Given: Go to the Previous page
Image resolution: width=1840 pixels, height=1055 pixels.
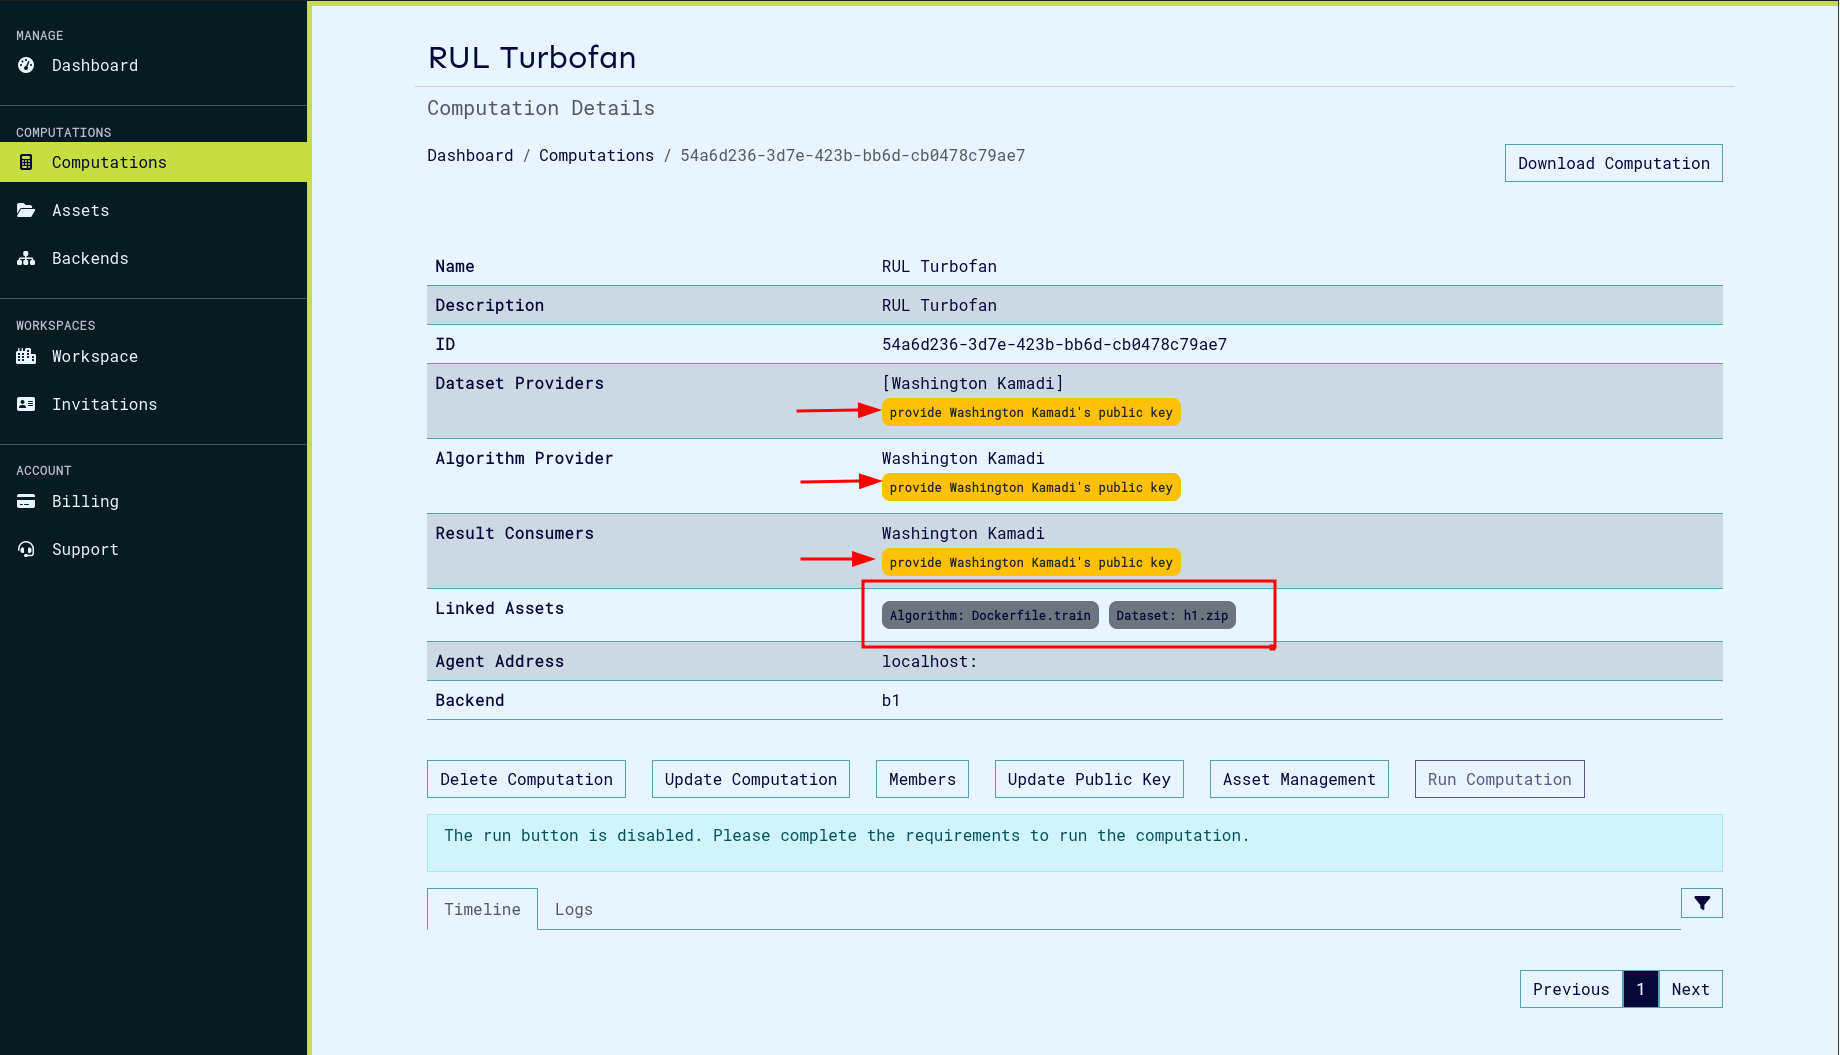Looking at the screenshot, I should [1571, 989].
